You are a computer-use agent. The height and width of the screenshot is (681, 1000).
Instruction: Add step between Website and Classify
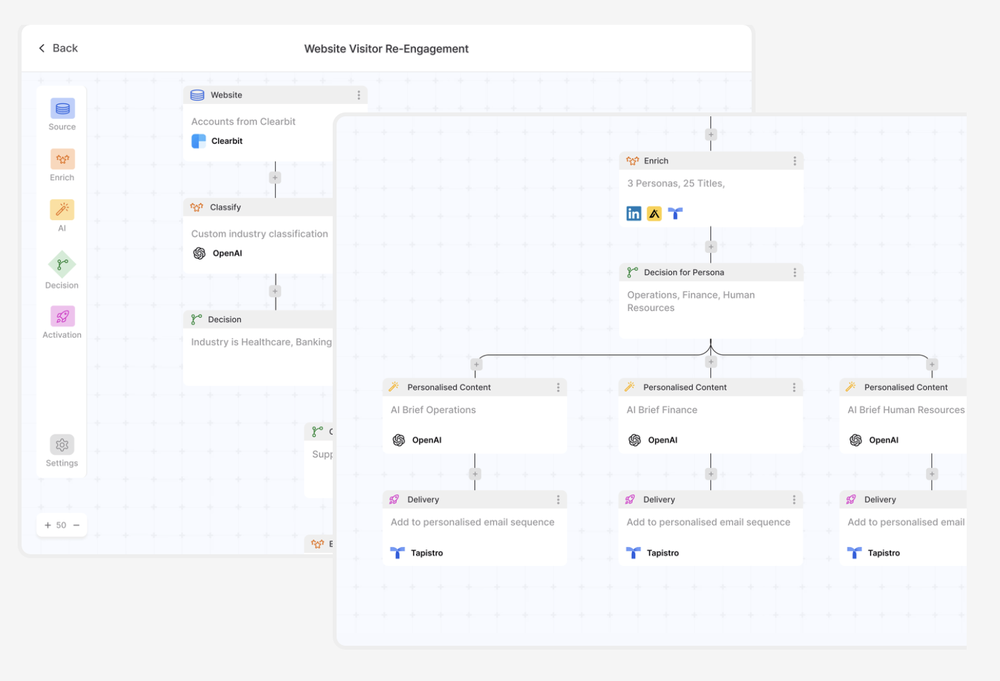click(275, 178)
